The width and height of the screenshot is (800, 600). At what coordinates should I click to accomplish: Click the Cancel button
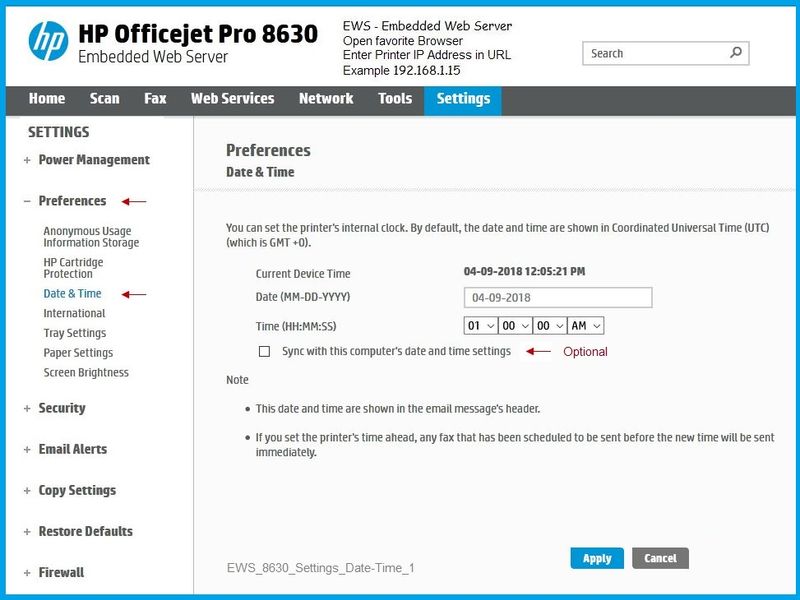(661, 558)
